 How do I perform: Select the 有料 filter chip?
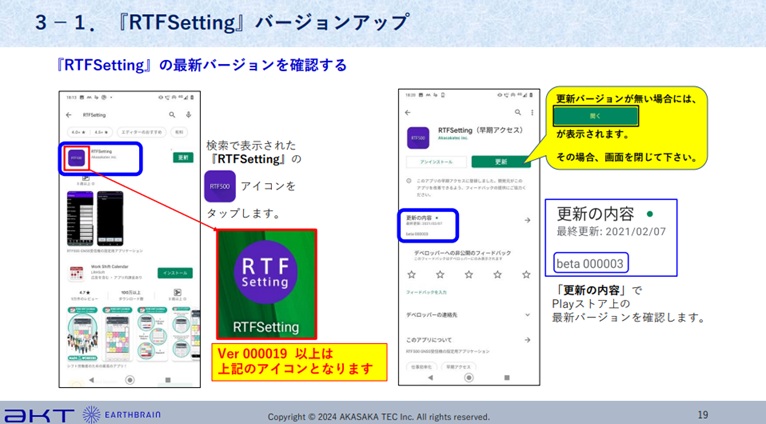coord(179,132)
